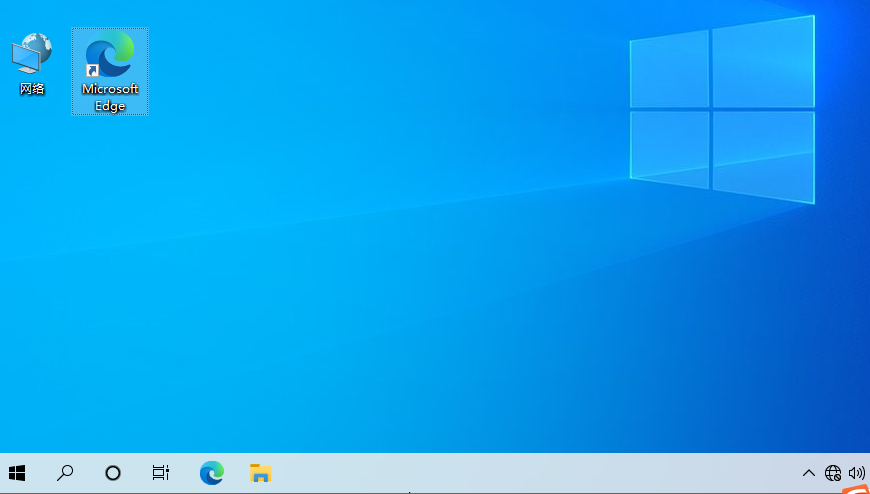
Task: Click the Windows logo on the wallpaper
Action: [x=722, y=110]
